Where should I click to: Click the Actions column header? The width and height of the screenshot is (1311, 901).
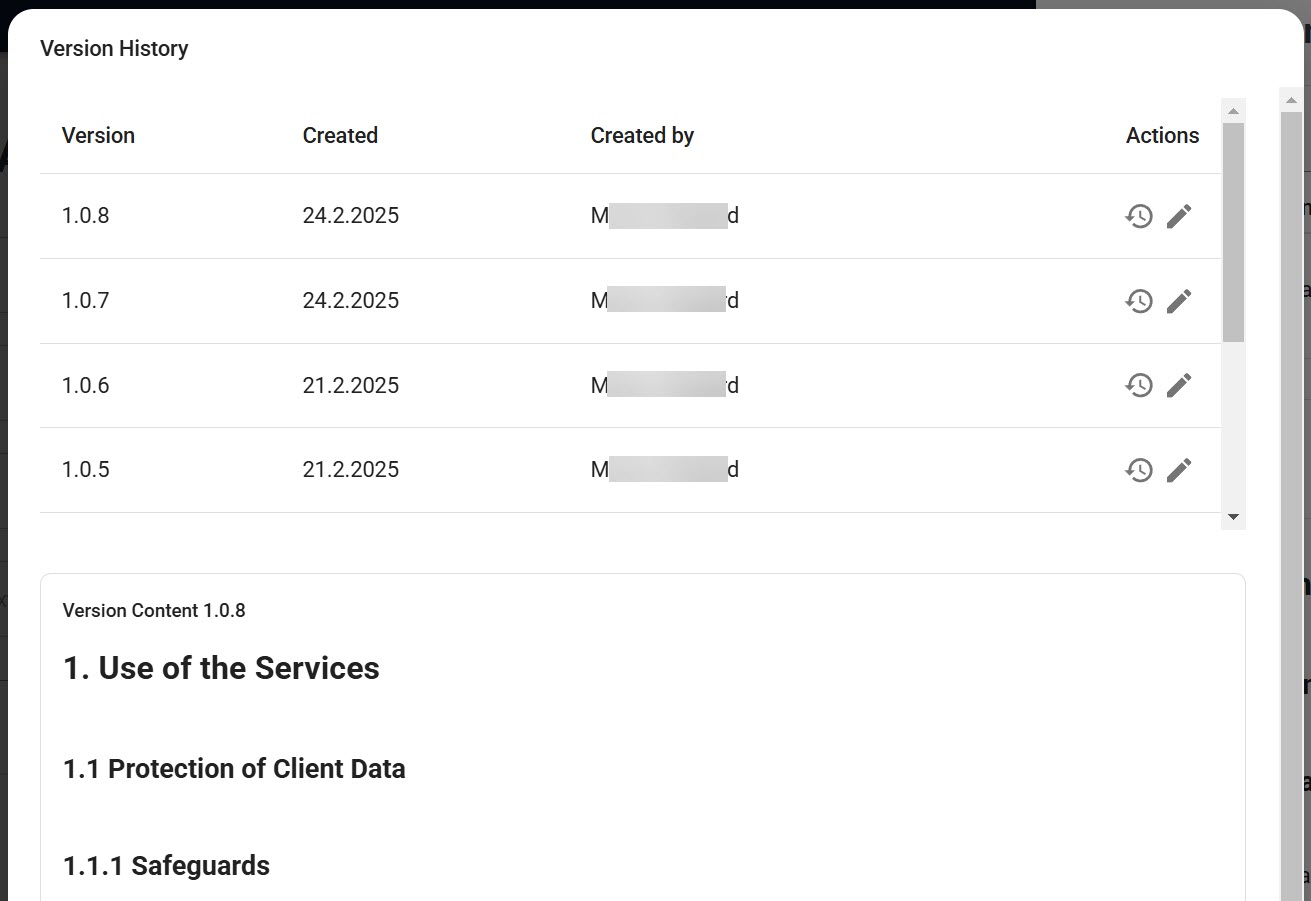pyautogui.click(x=1162, y=136)
